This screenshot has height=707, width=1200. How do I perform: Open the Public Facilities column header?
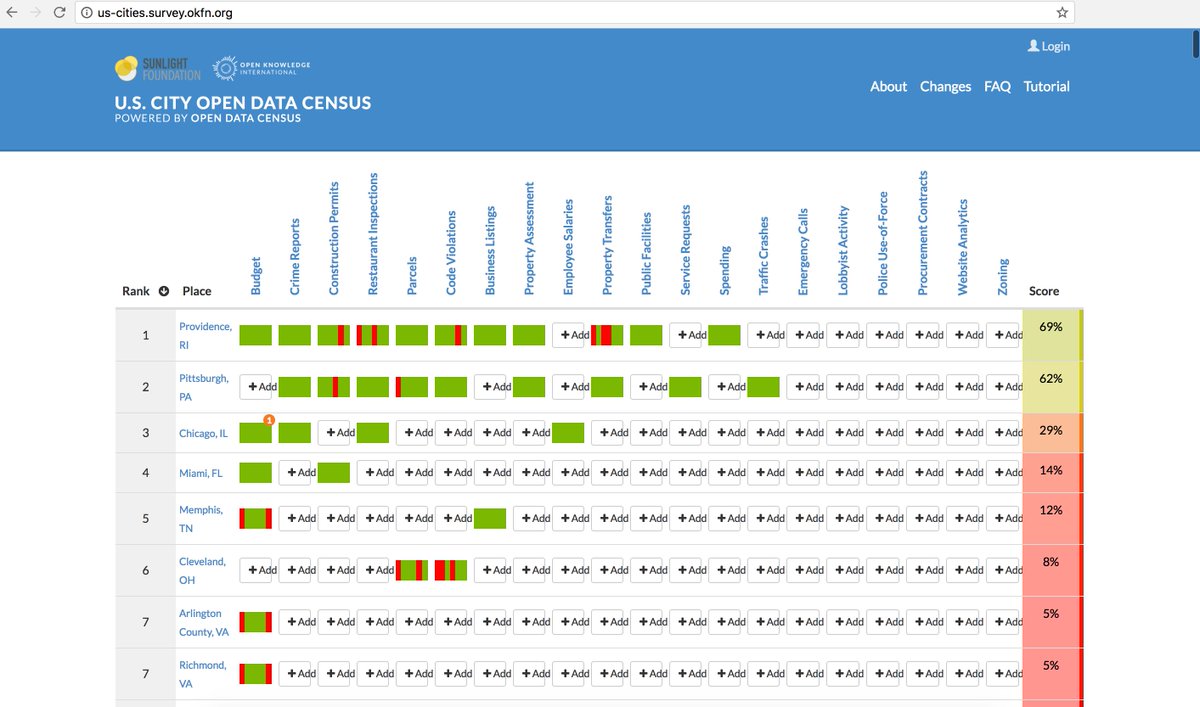646,253
